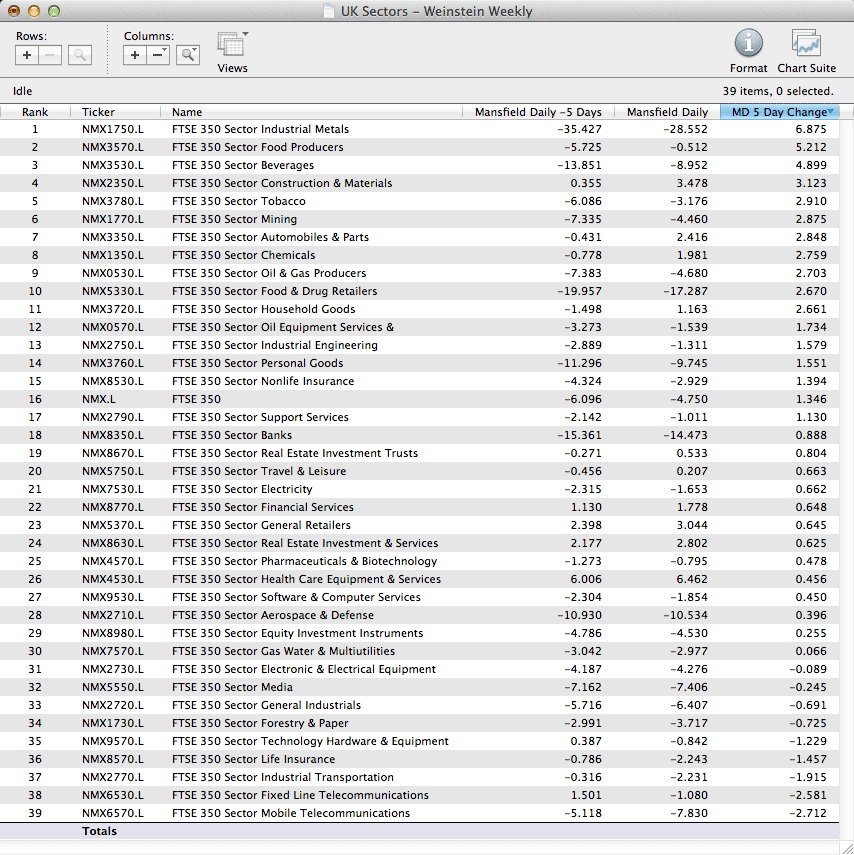Click the add row plus button
854x855 pixels.
pos(28,56)
